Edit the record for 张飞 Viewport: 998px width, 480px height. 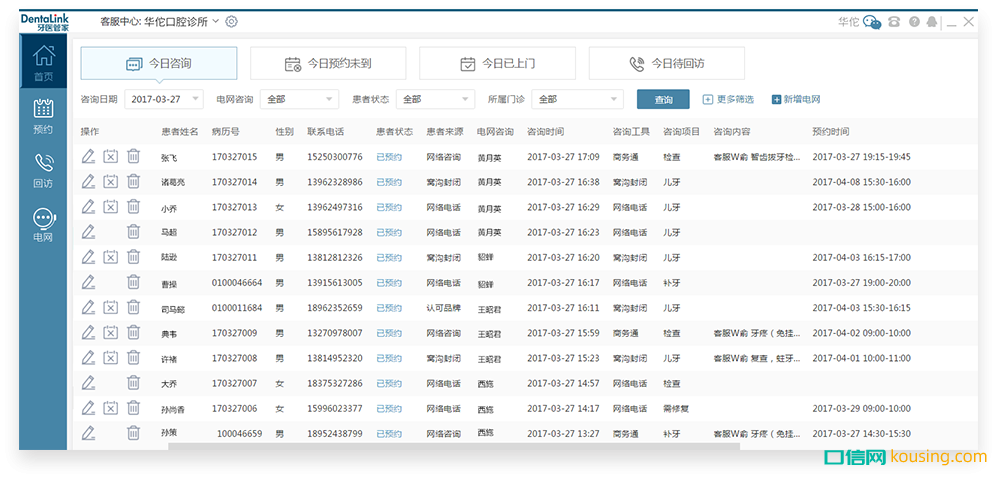[x=88, y=156]
